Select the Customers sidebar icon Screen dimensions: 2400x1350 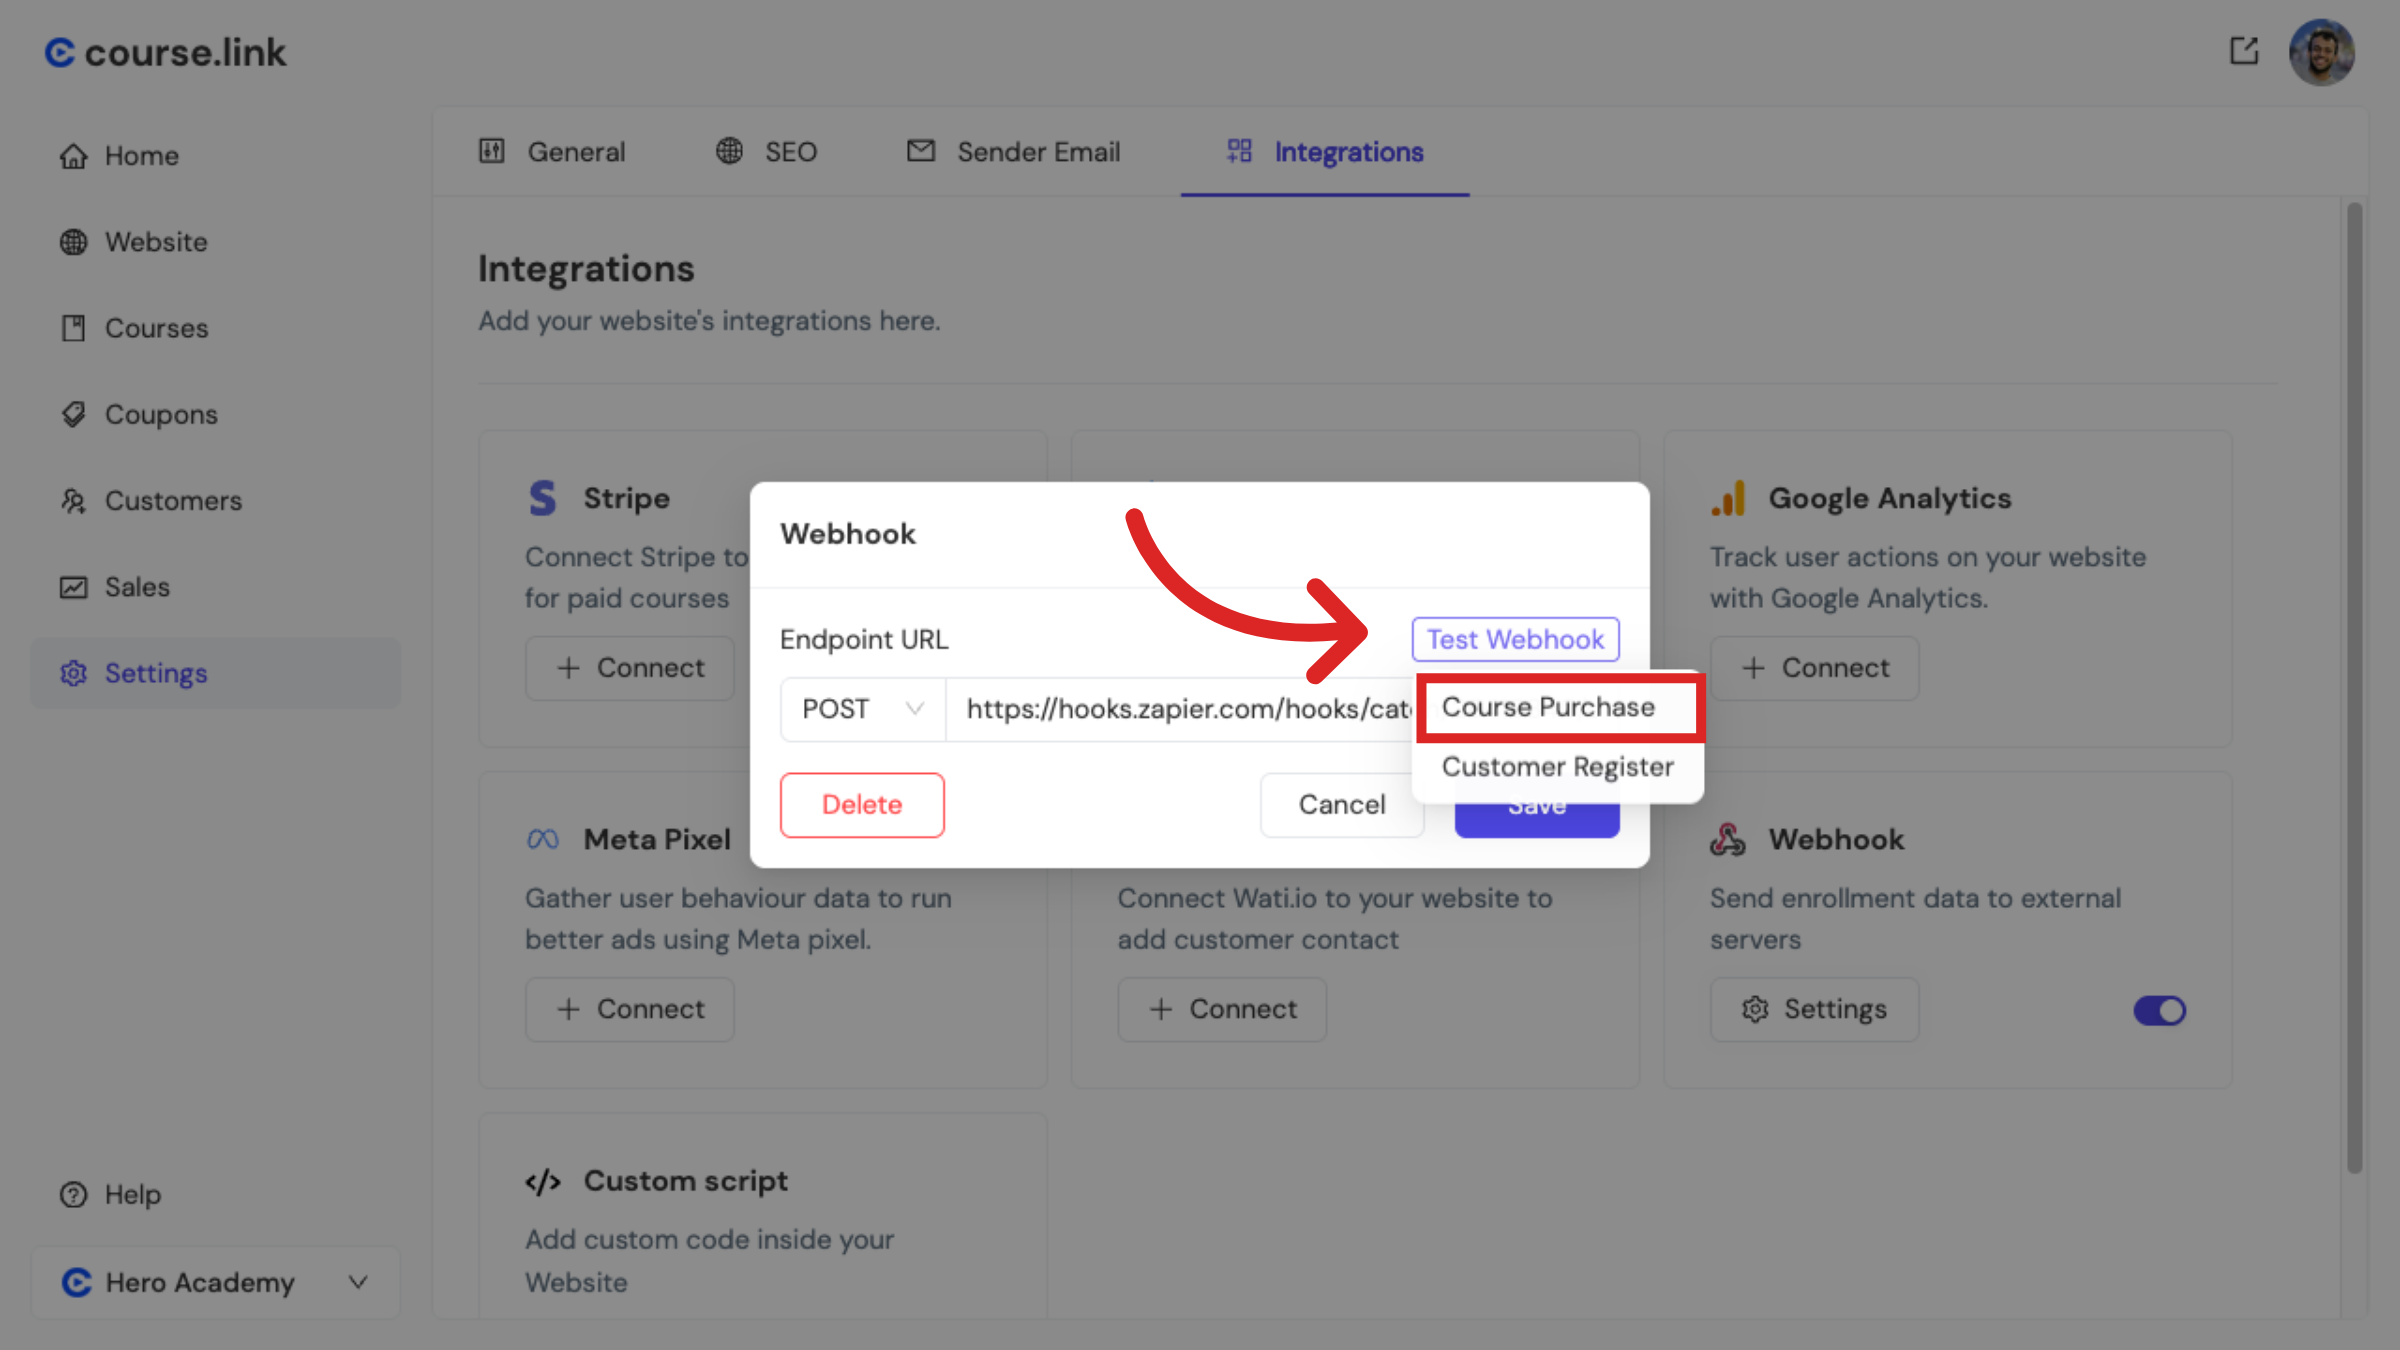[73, 501]
